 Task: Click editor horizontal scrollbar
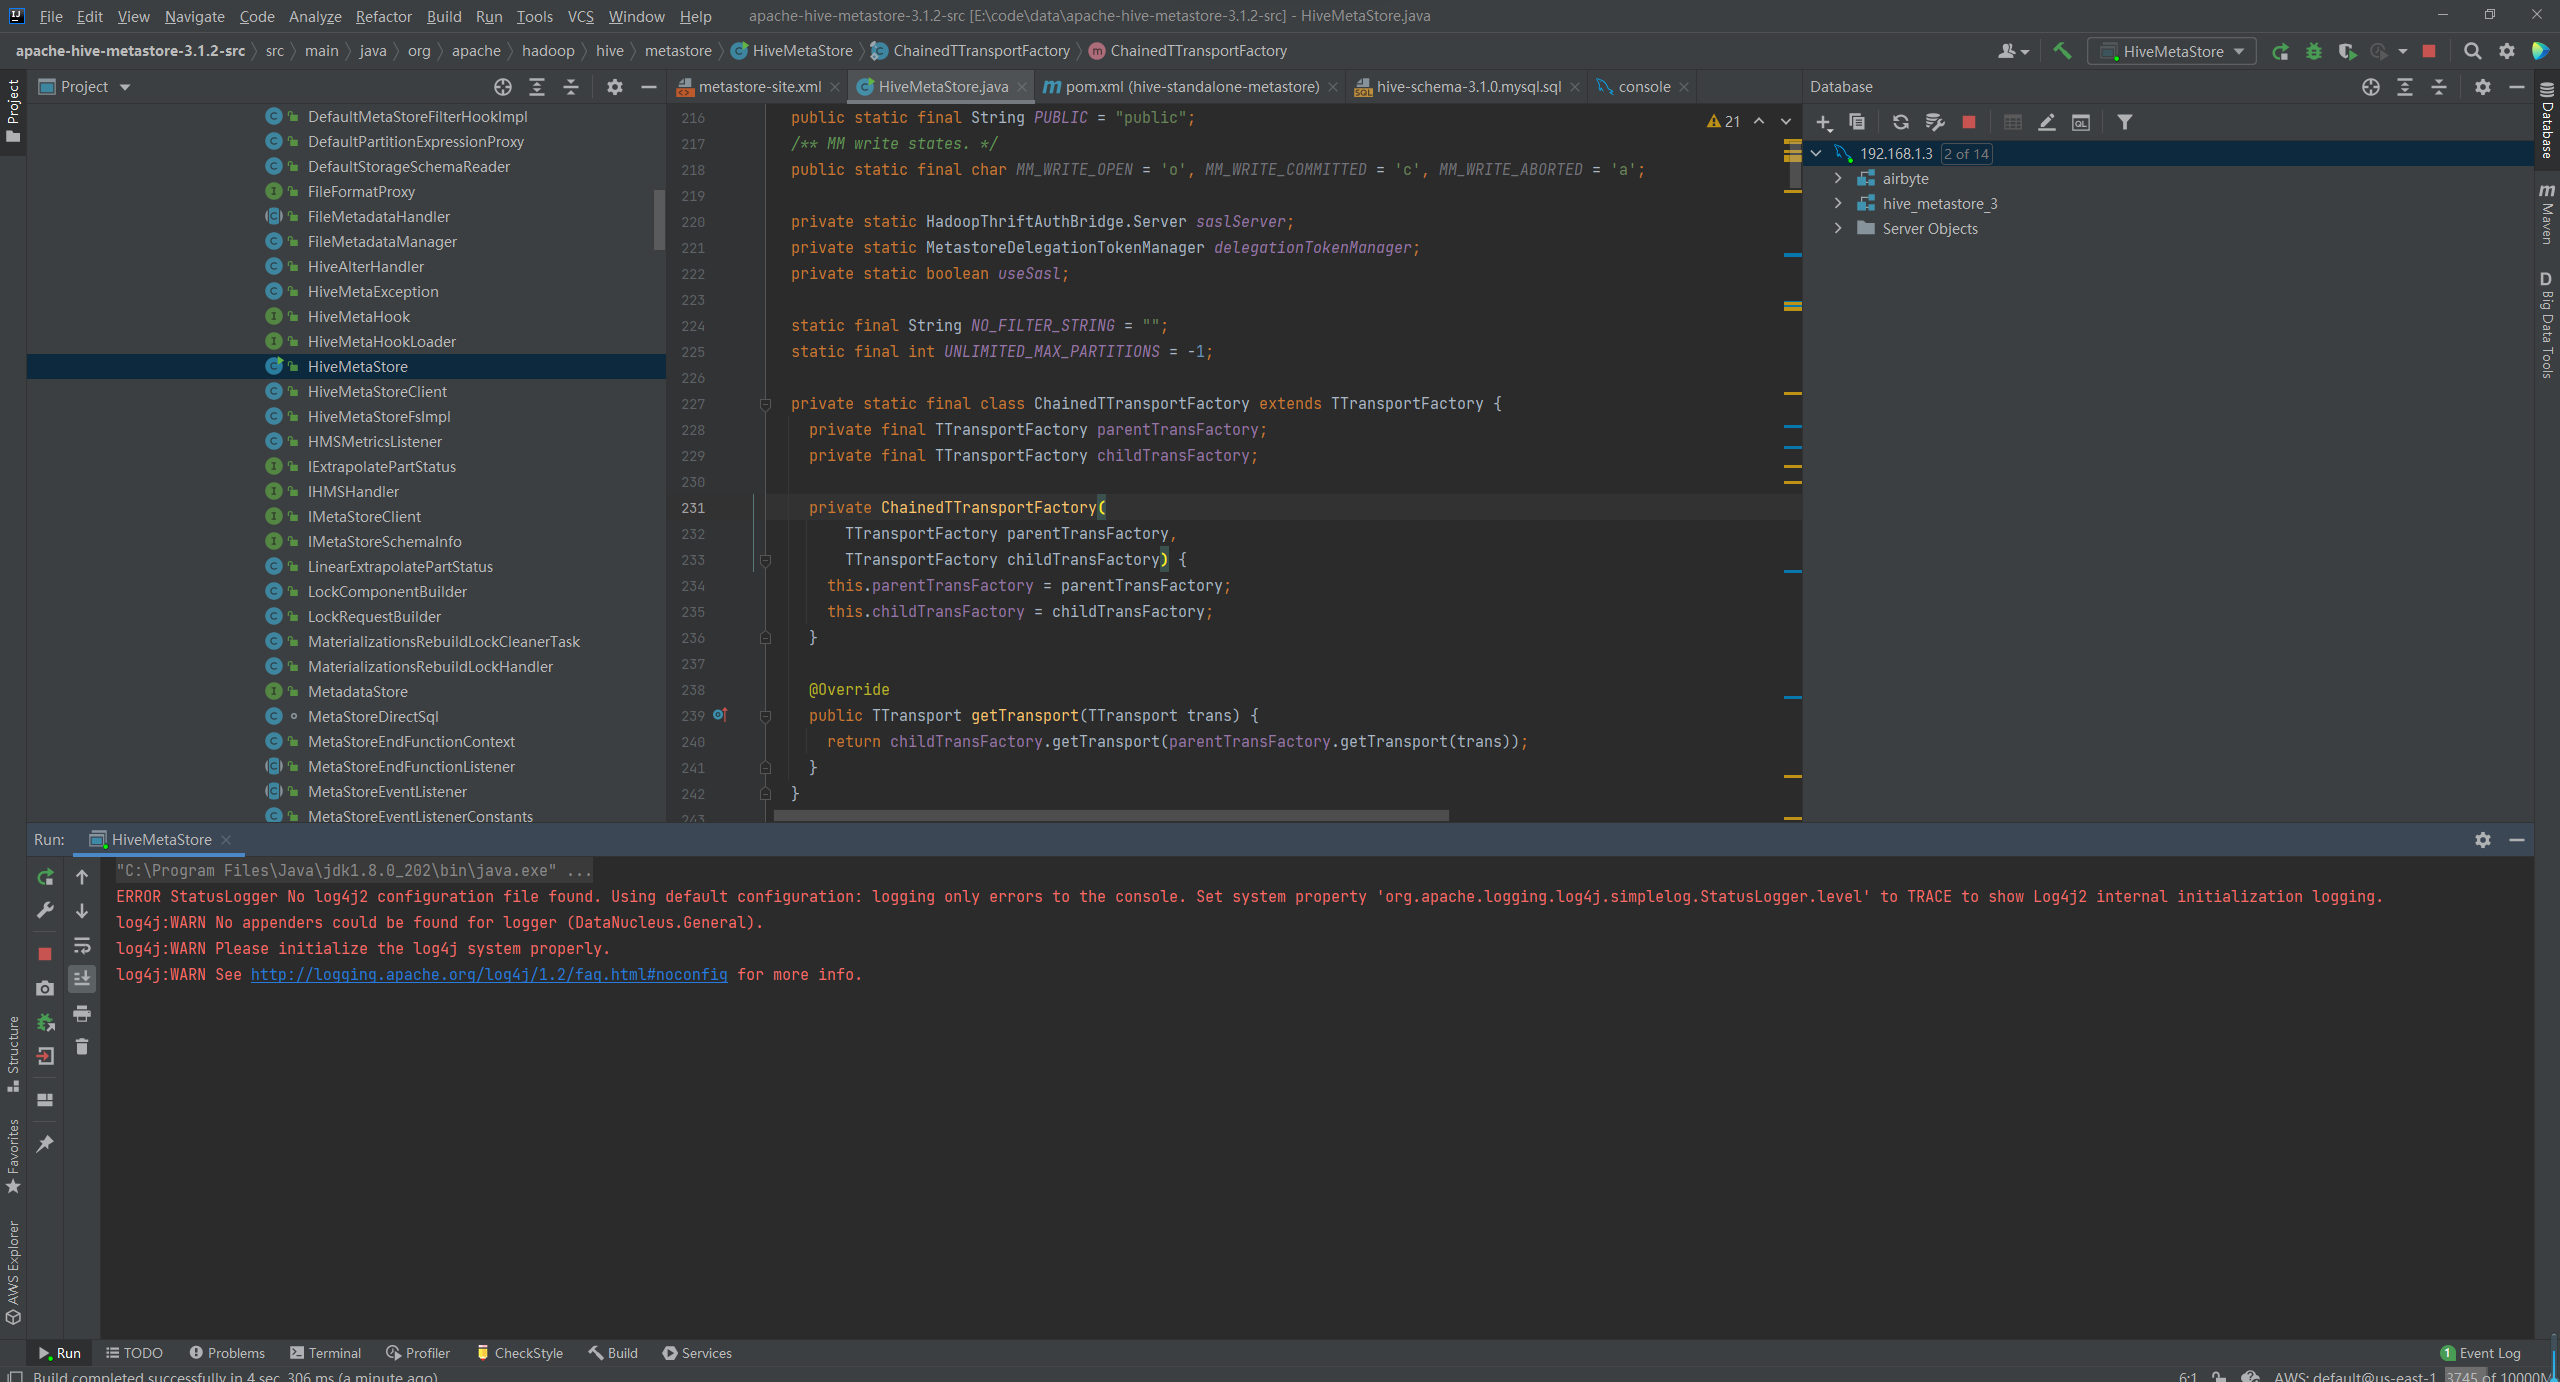point(1110,816)
